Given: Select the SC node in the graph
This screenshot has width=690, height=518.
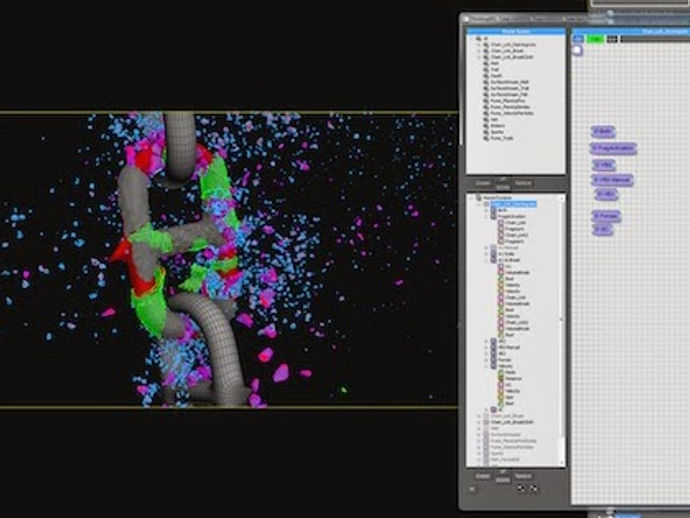Looking at the screenshot, I should point(602,229).
